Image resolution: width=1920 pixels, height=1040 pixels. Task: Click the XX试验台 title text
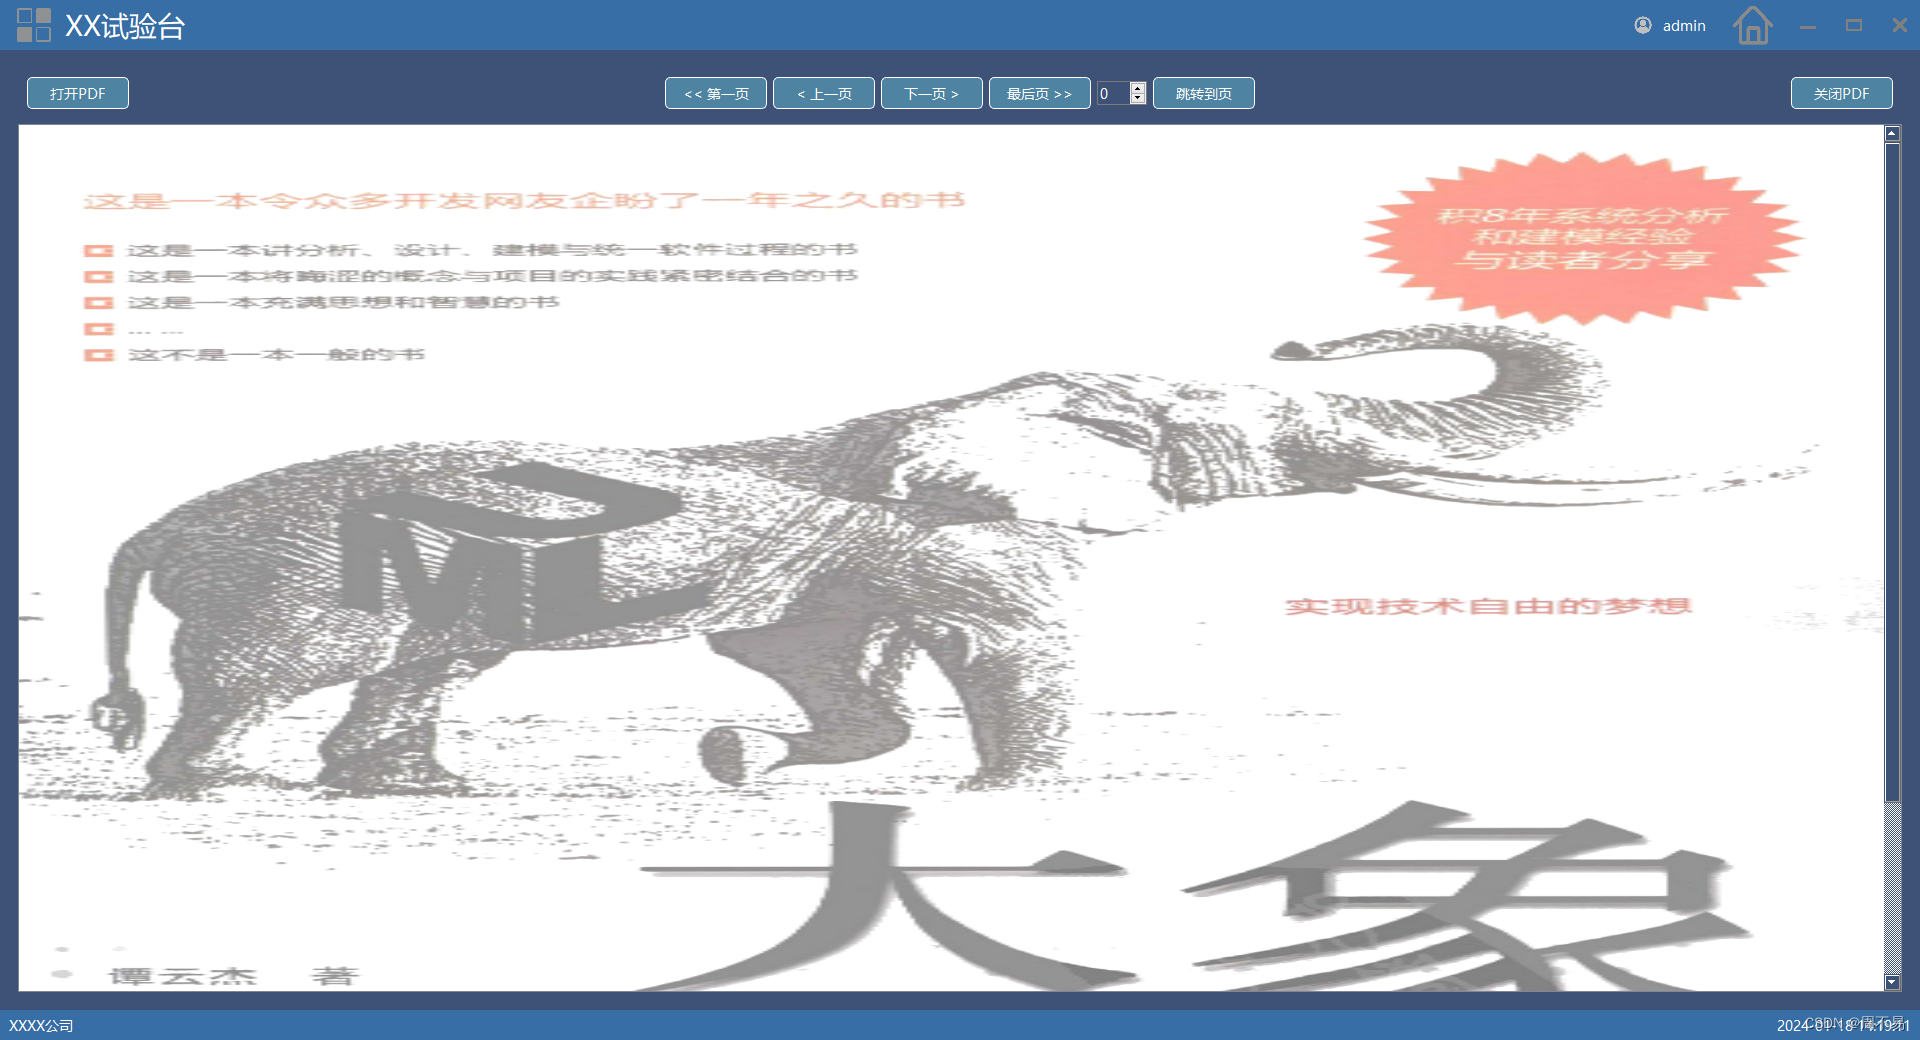coord(125,25)
